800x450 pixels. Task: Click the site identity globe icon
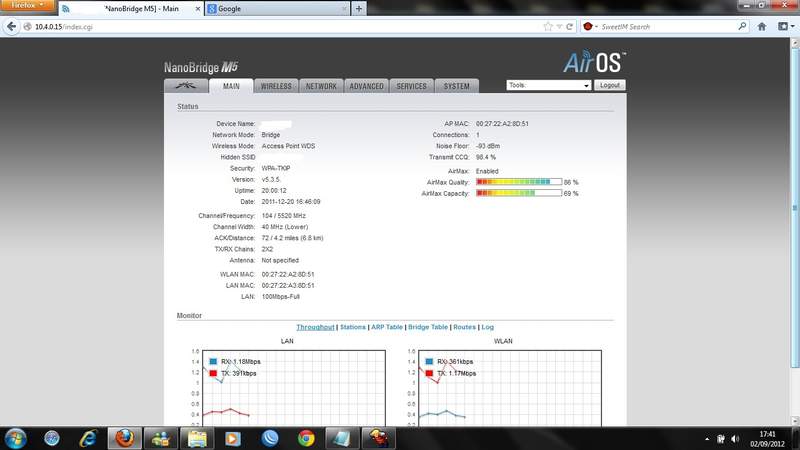[28, 27]
